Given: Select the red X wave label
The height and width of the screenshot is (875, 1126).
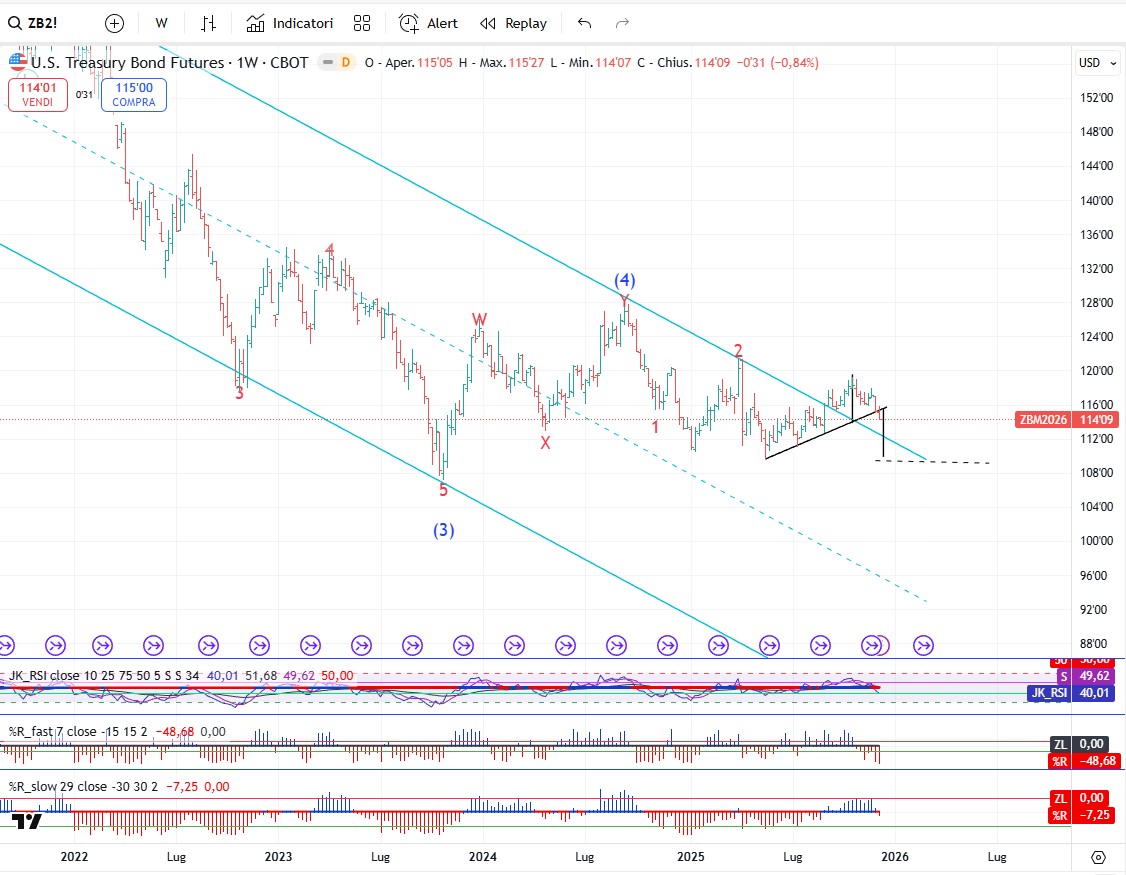Looking at the screenshot, I should click(546, 443).
